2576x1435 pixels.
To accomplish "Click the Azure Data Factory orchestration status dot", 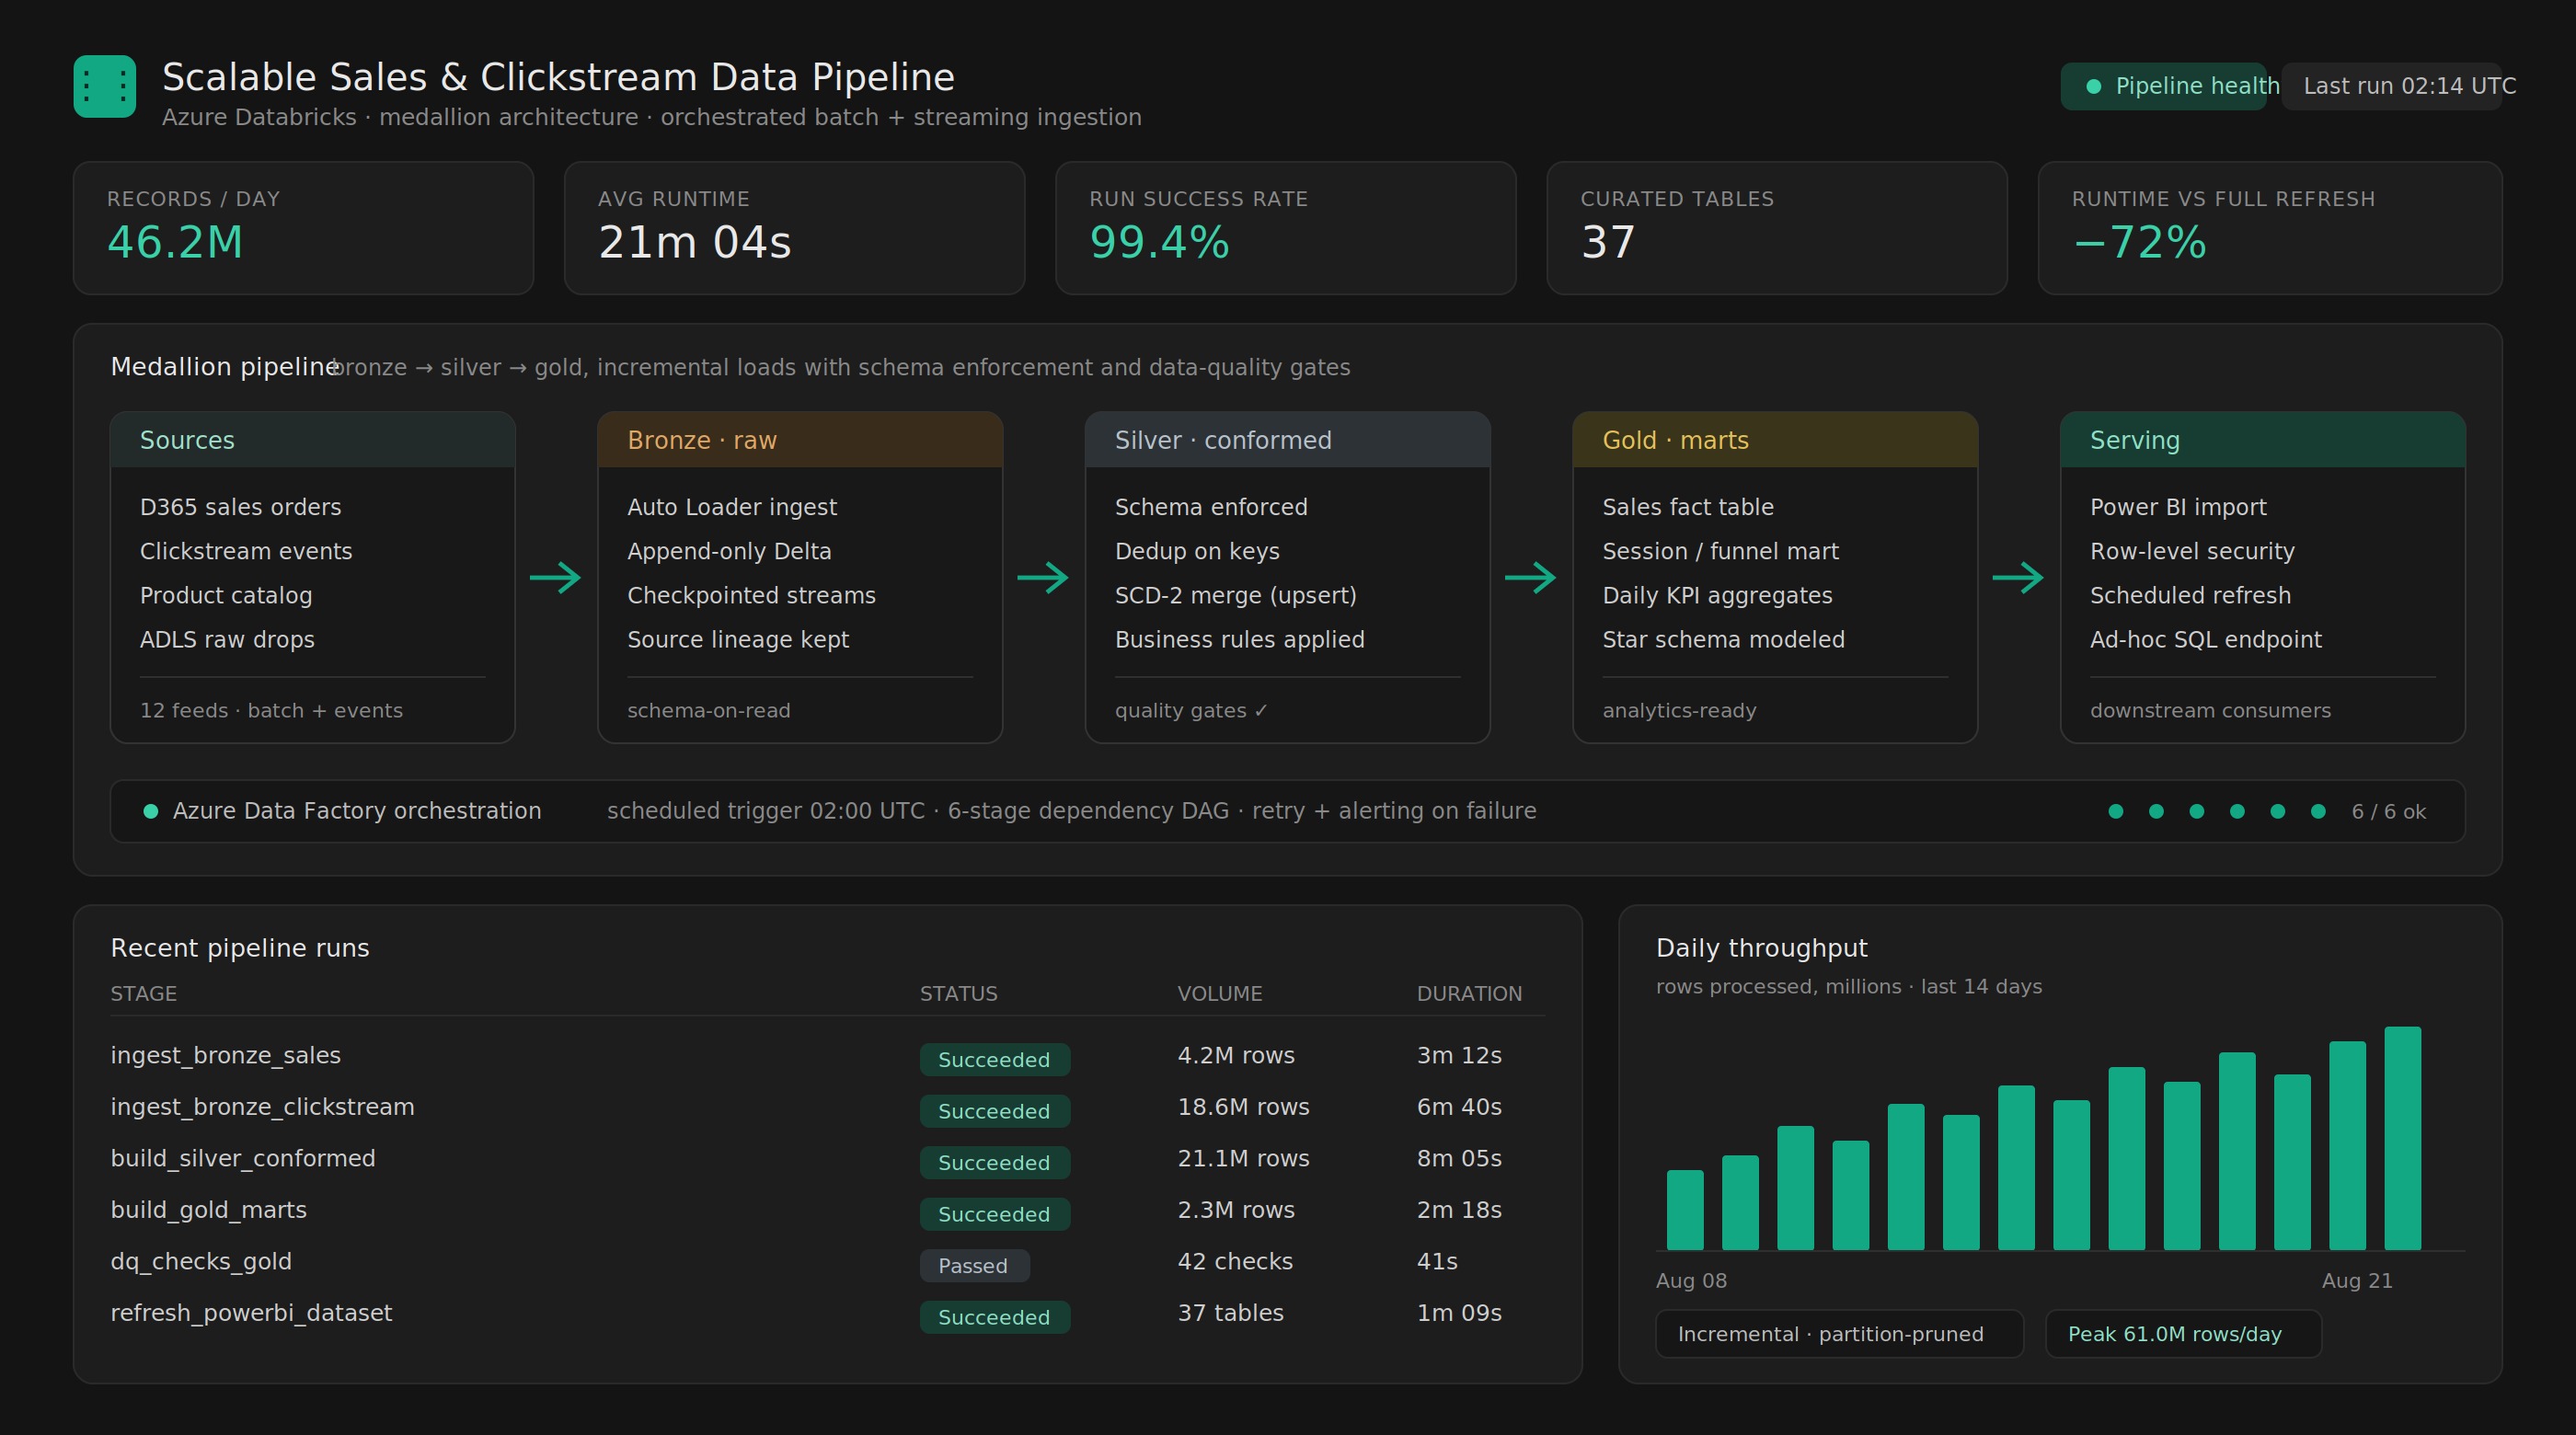I will coord(151,811).
